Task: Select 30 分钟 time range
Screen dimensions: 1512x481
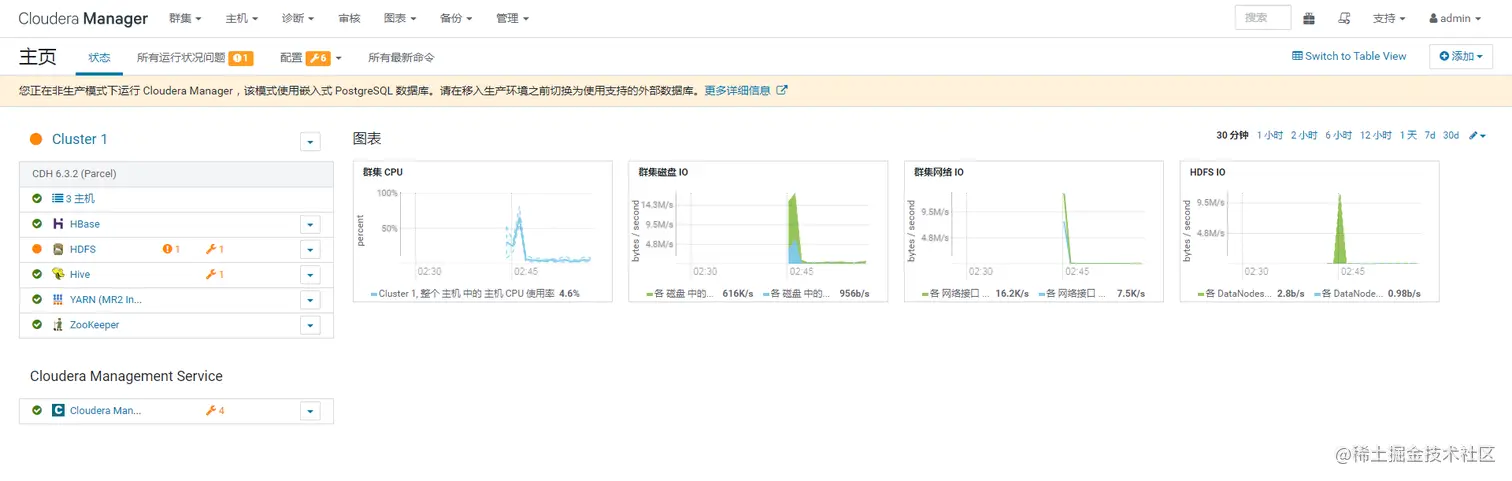Action: point(1232,135)
